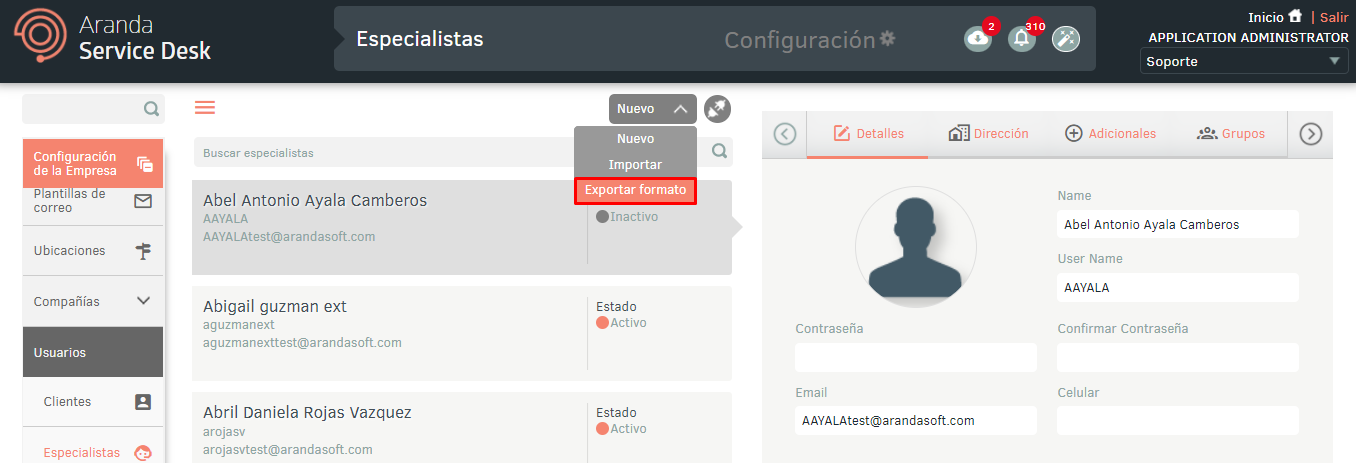
Task: Click the cloud download notifications icon
Action: (977, 38)
